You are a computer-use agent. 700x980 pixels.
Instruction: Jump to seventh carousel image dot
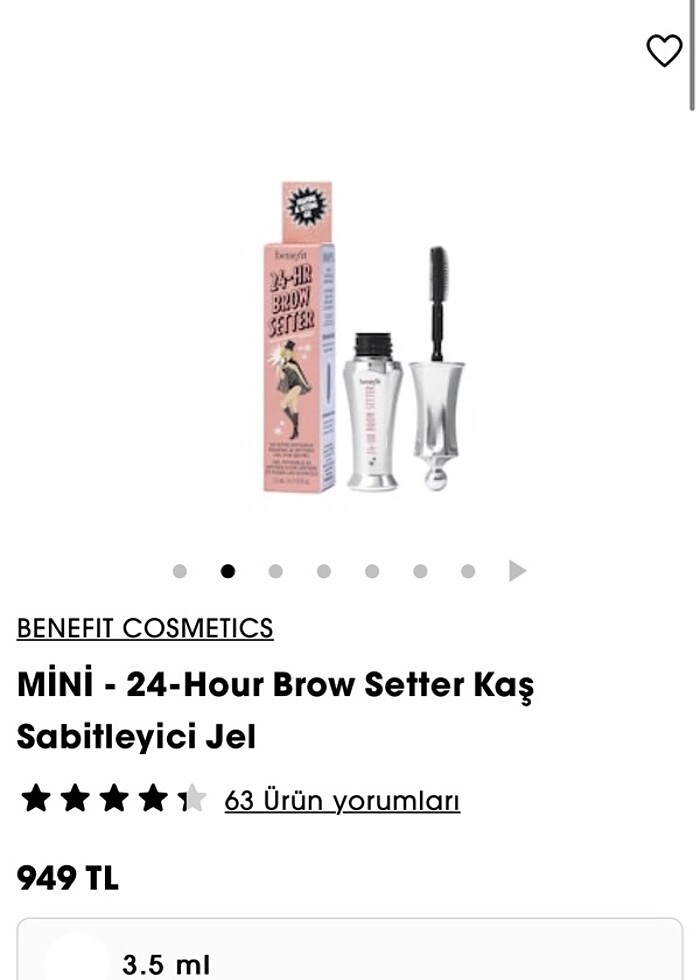[468, 571]
